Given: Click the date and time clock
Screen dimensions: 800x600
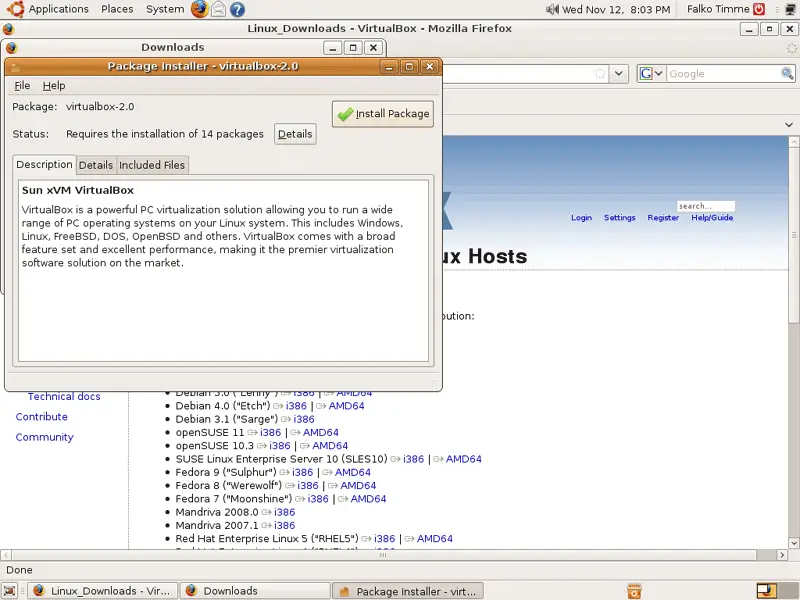Looking at the screenshot, I should pyautogui.click(x=616, y=9).
